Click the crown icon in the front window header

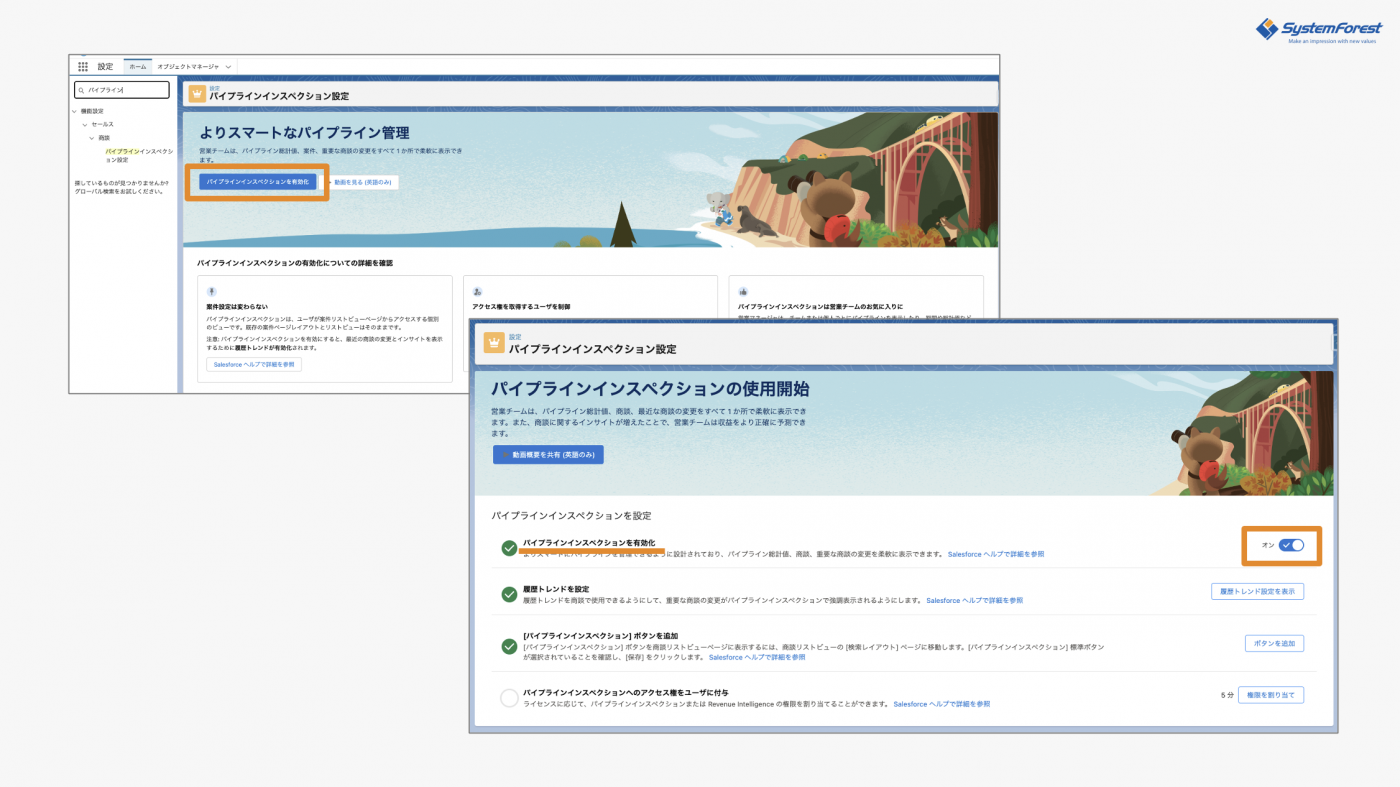(x=494, y=343)
